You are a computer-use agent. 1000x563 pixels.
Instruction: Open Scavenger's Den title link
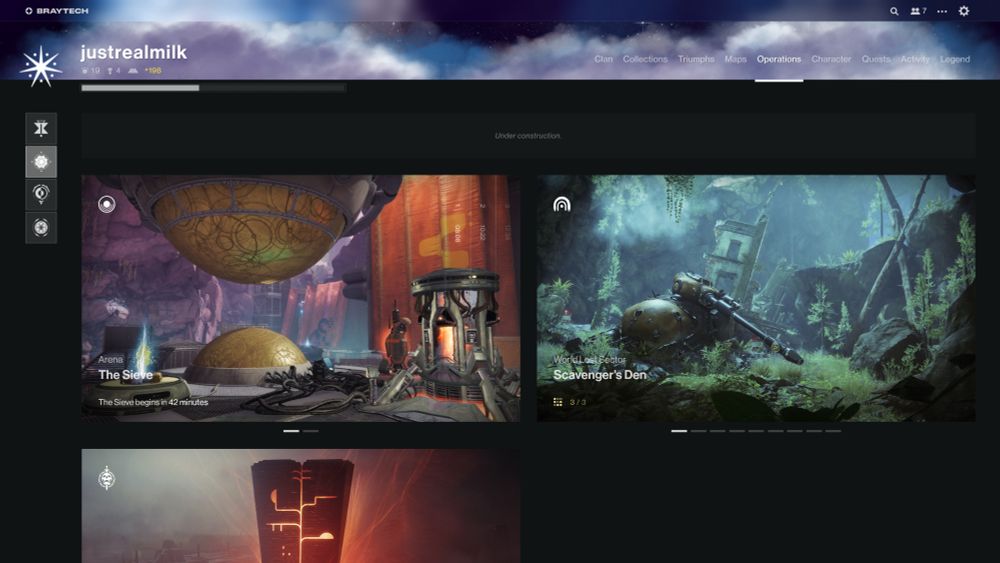coord(599,375)
